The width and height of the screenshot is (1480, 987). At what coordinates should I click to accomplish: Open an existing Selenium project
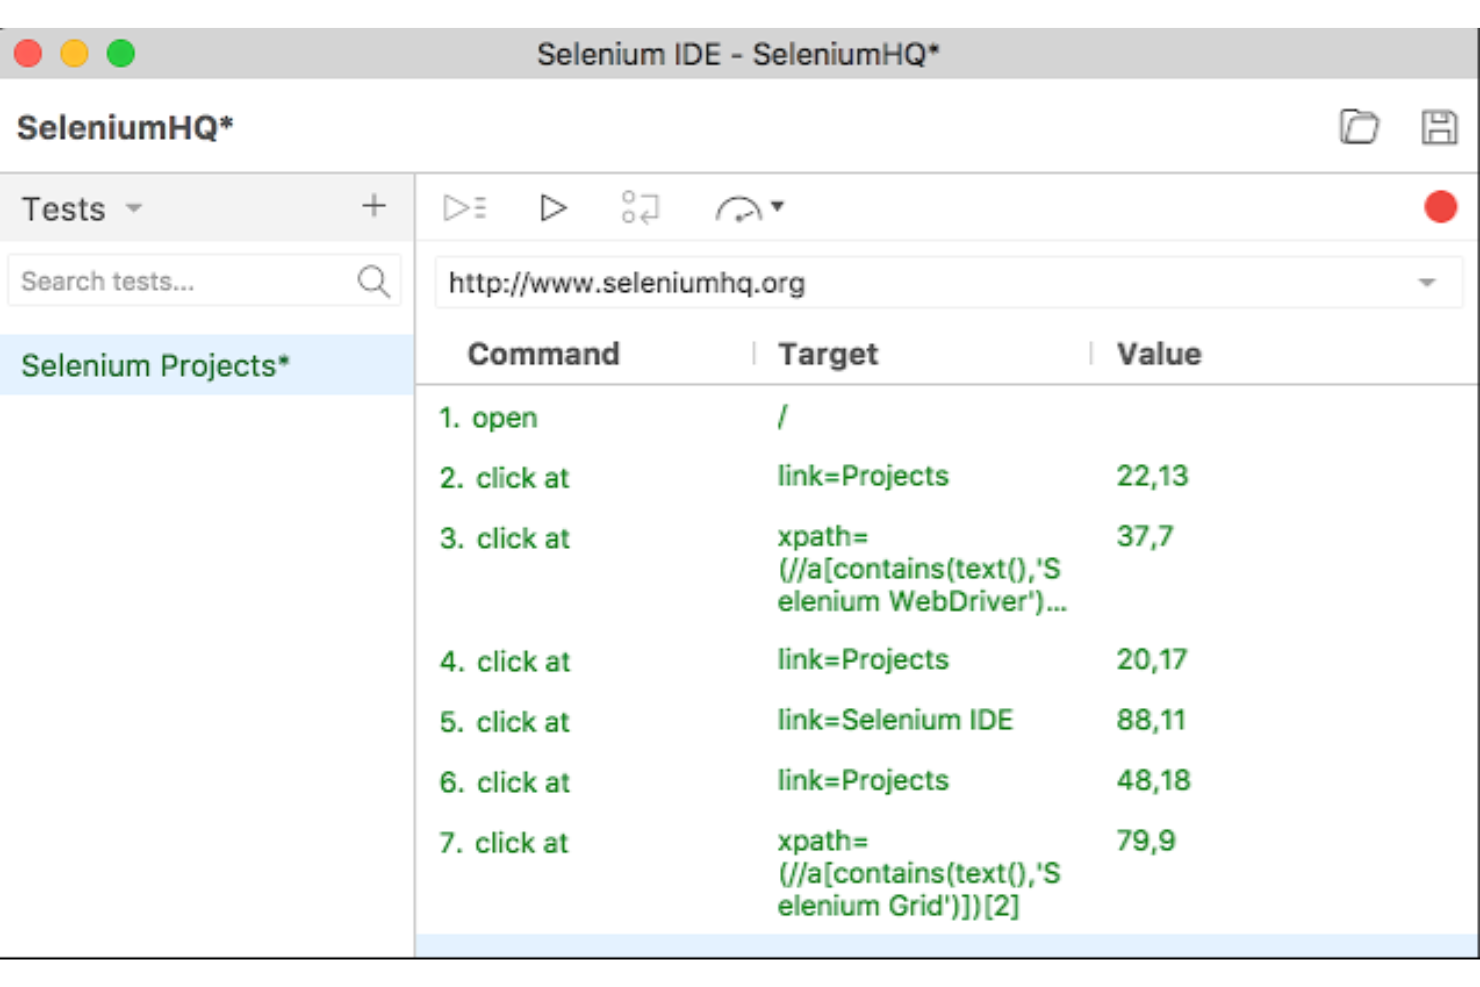(x=1360, y=128)
